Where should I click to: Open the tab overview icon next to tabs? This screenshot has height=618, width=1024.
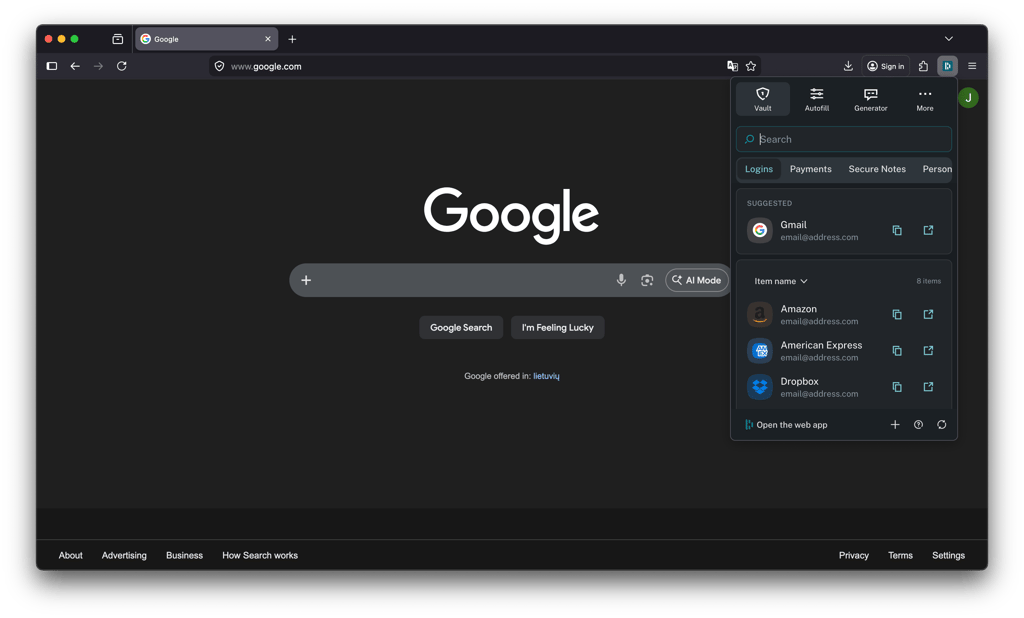pos(118,39)
